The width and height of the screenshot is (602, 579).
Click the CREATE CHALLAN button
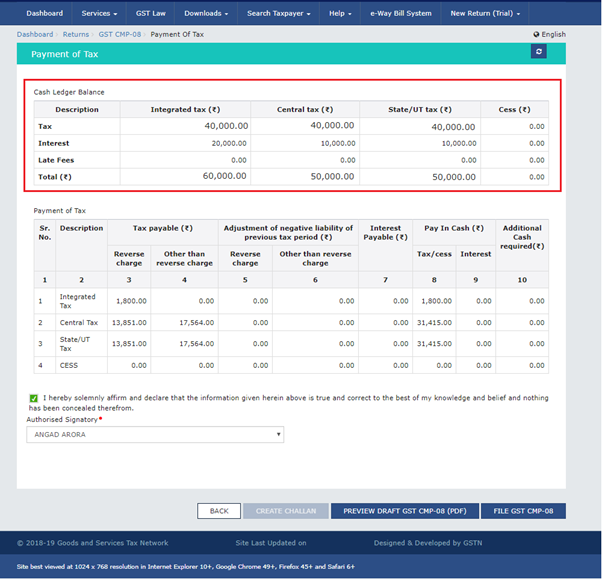(x=285, y=511)
